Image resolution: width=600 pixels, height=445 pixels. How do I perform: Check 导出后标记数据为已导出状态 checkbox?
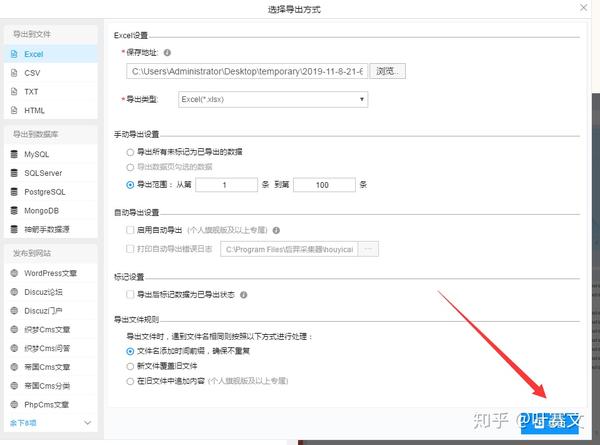[x=130, y=294]
